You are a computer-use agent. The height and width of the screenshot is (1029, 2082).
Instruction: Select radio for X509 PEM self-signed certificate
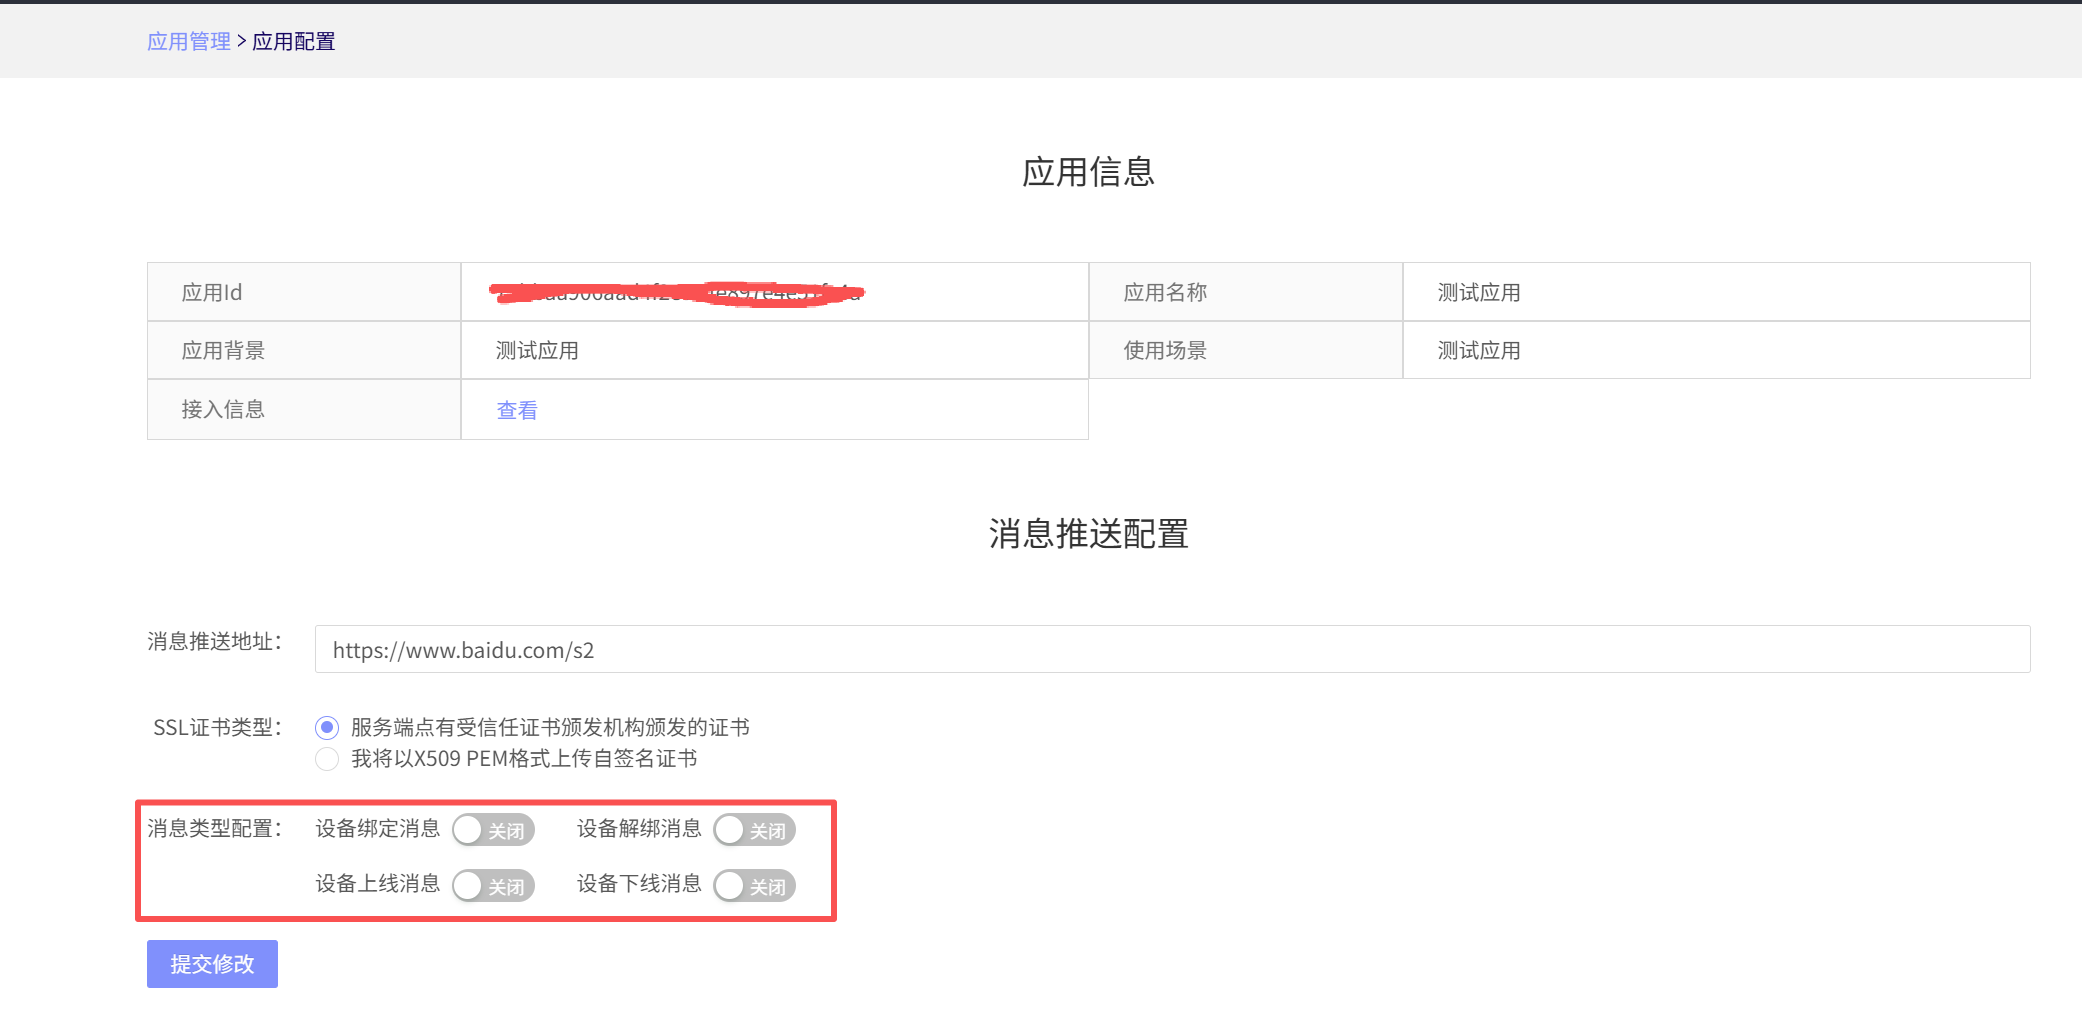pyautogui.click(x=327, y=759)
